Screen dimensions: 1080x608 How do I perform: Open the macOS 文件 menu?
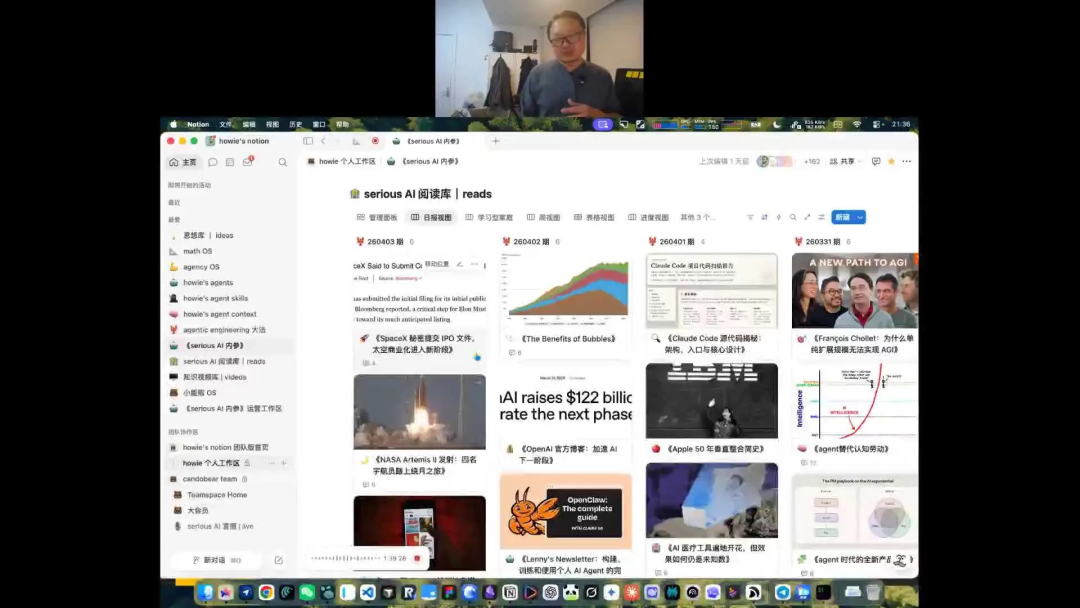point(226,125)
